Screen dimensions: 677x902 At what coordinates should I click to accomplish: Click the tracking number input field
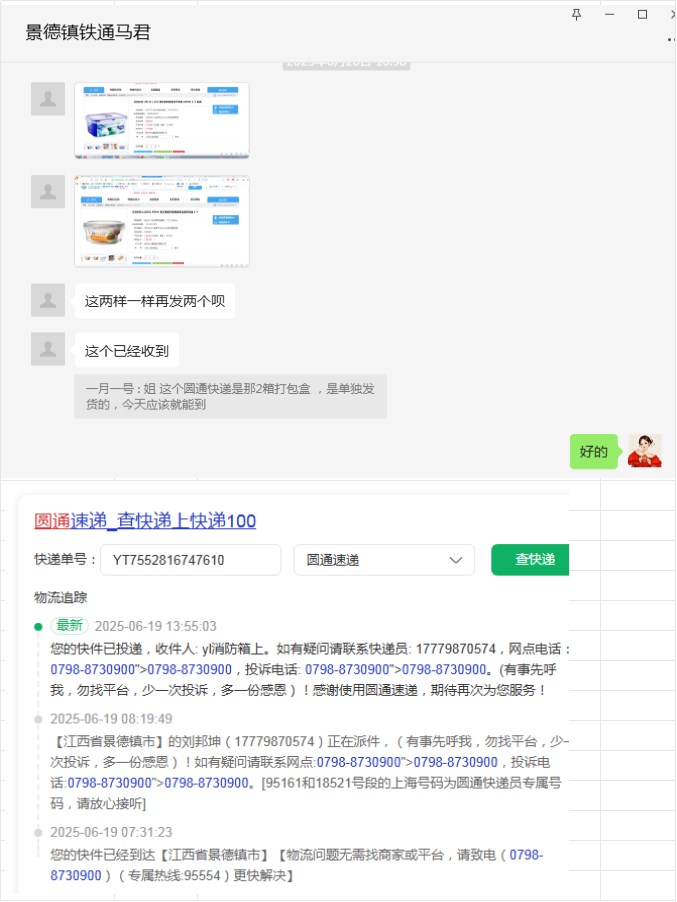pos(190,560)
